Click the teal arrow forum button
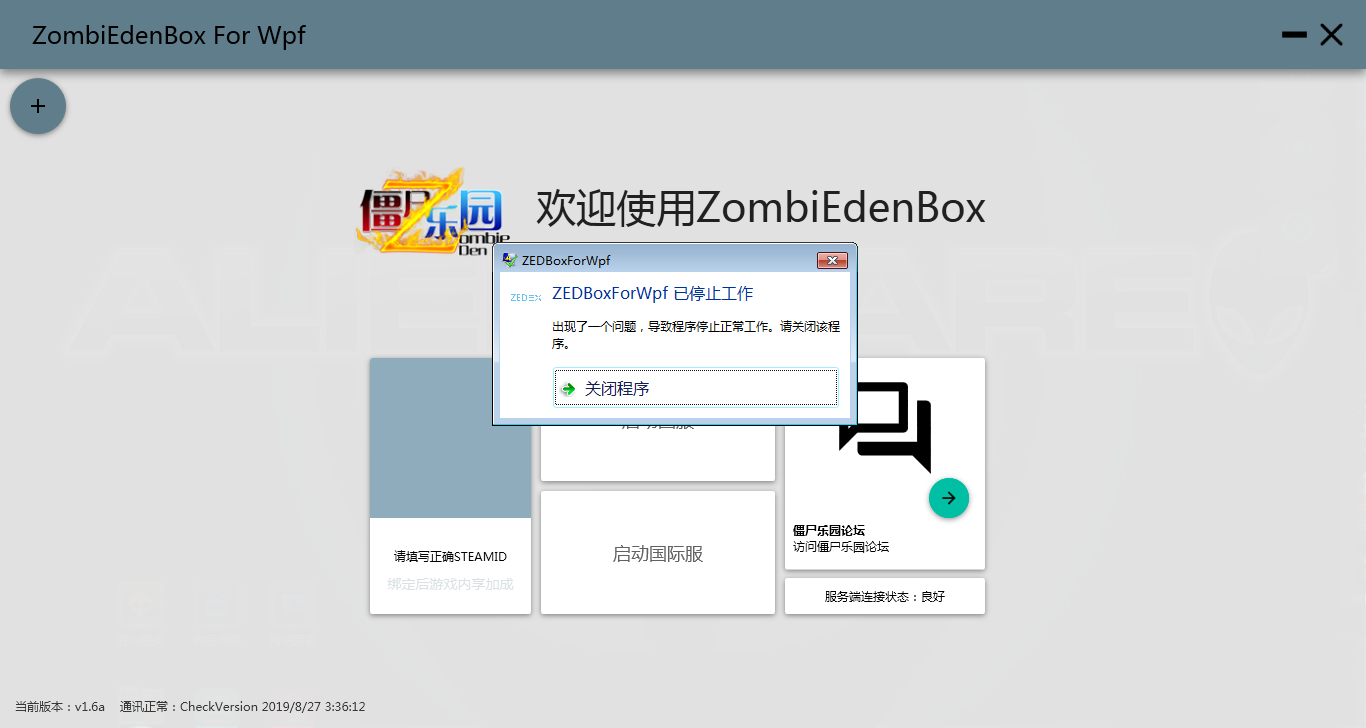The height and width of the screenshot is (728, 1366). 948,498
